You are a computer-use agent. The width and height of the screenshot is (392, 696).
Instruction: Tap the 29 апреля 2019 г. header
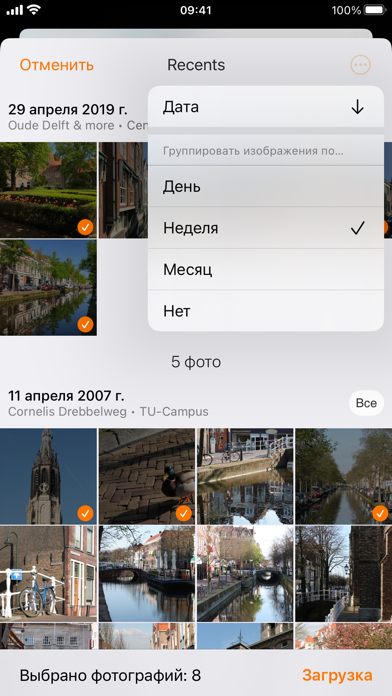coord(67,109)
